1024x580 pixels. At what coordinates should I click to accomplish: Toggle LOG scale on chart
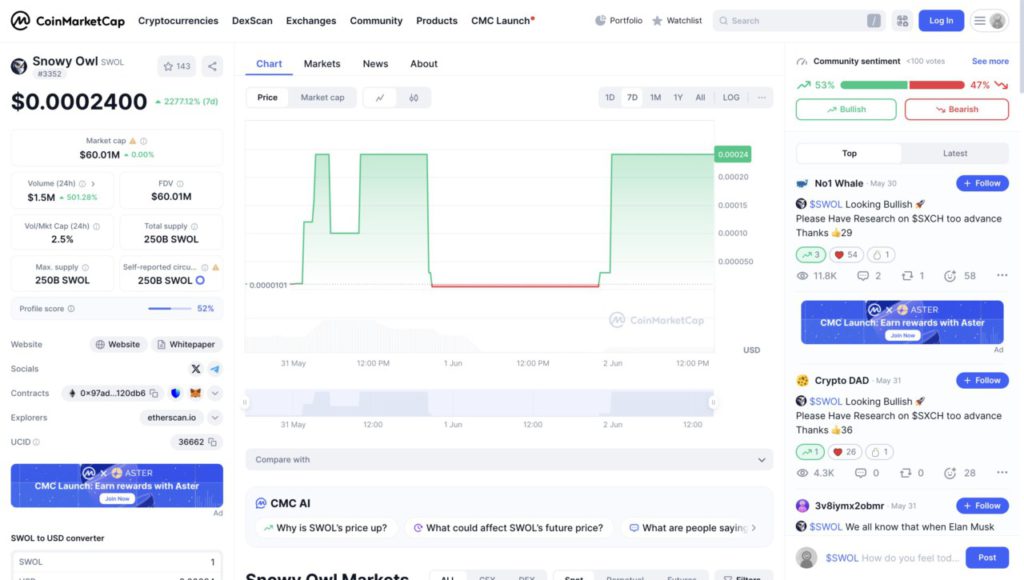point(731,97)
